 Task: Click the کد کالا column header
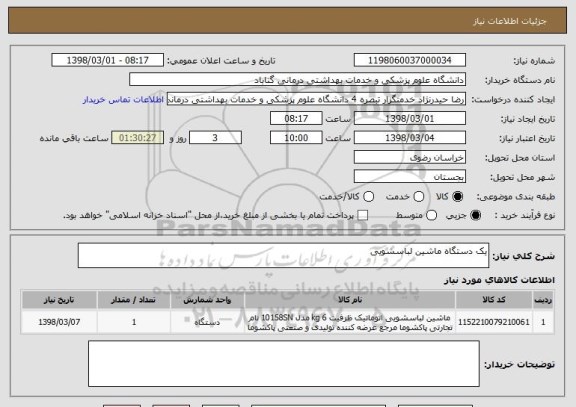click(x=494, y=300)
